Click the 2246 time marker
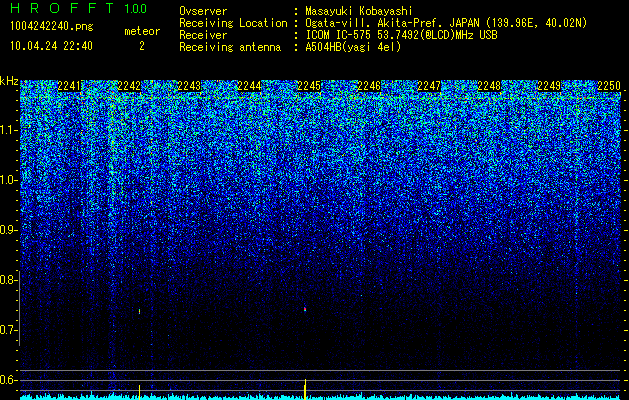Screen dimensions: 629x400 click(369, 86)
